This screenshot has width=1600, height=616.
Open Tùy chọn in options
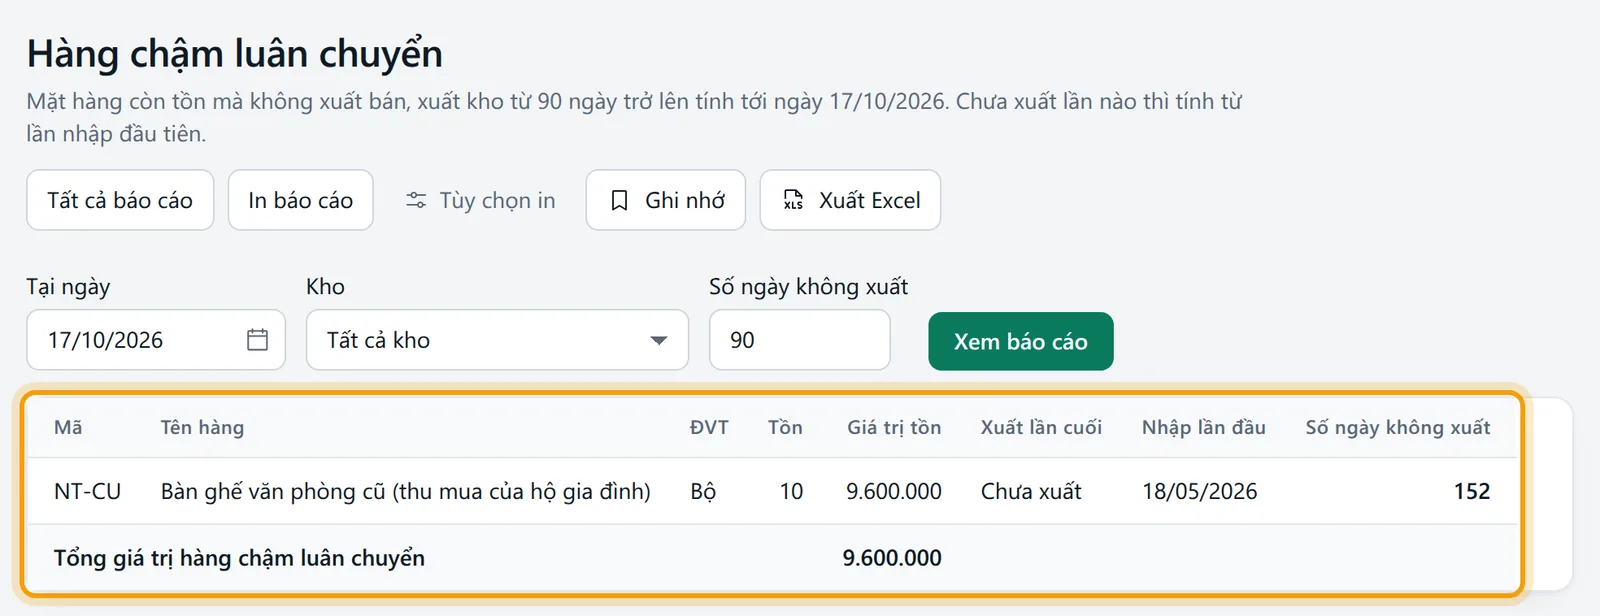pyautogui.click(x=480, y=200)
